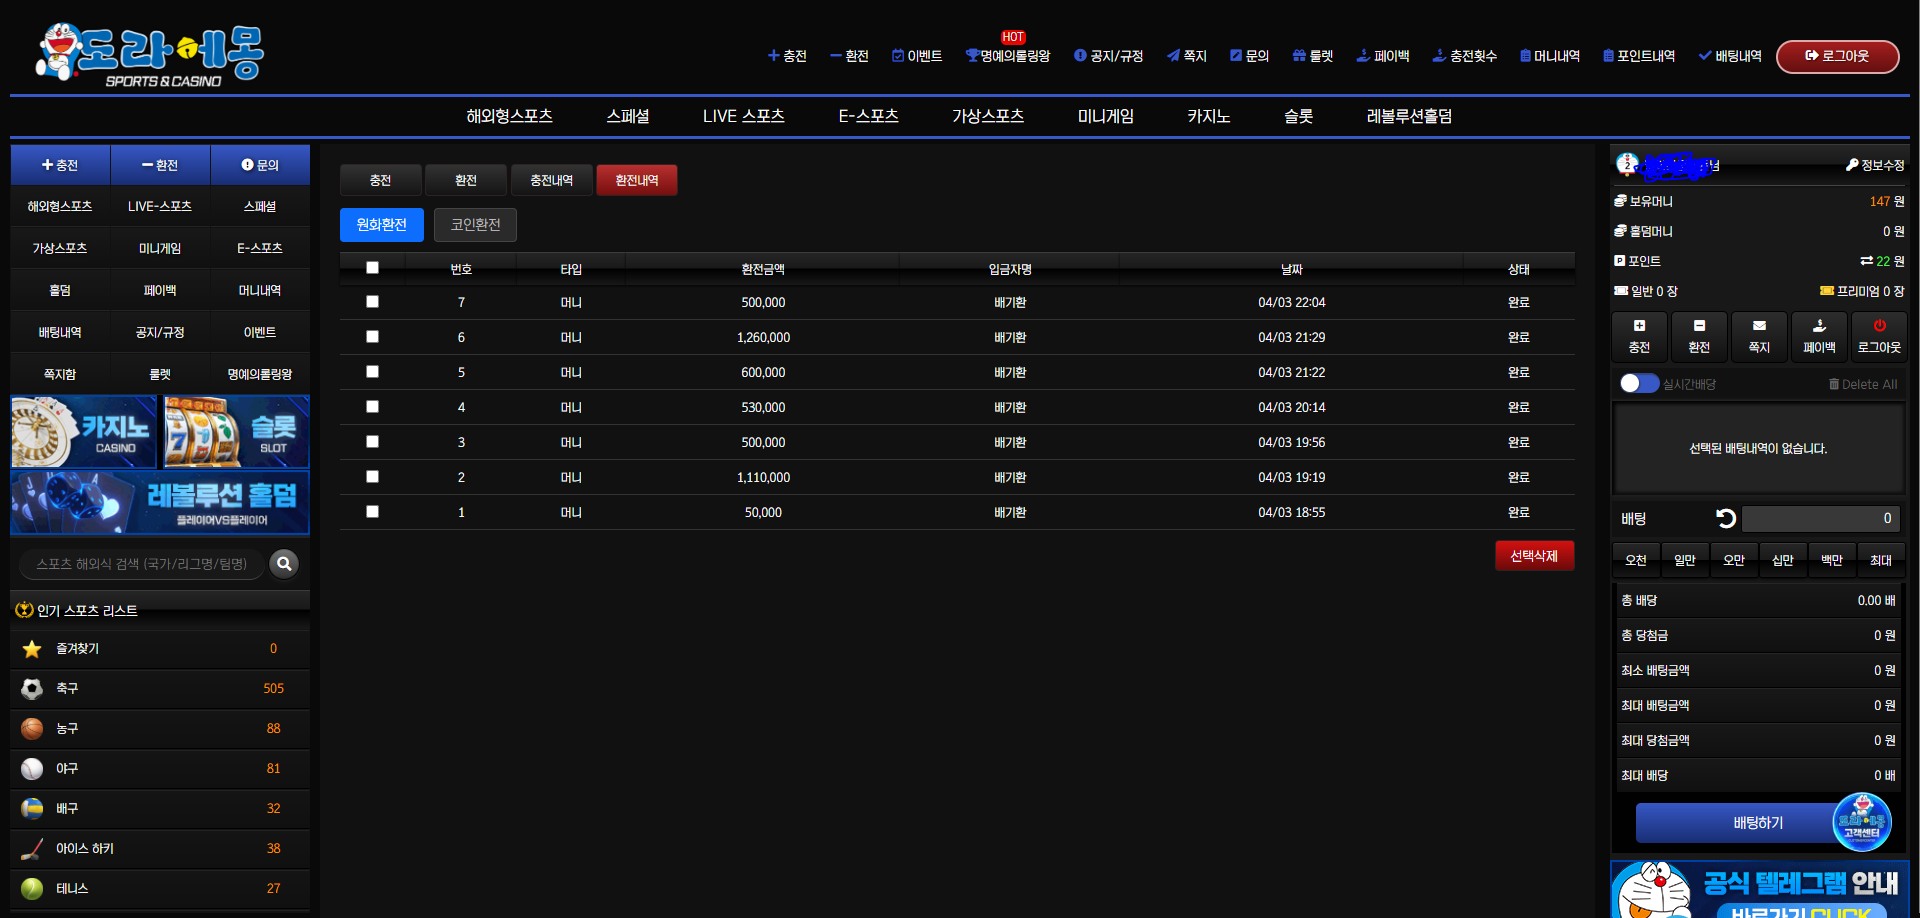Click the bet amount reset arrow icon
Screen dimensions: 1920x918
[x=1726, y=518]
